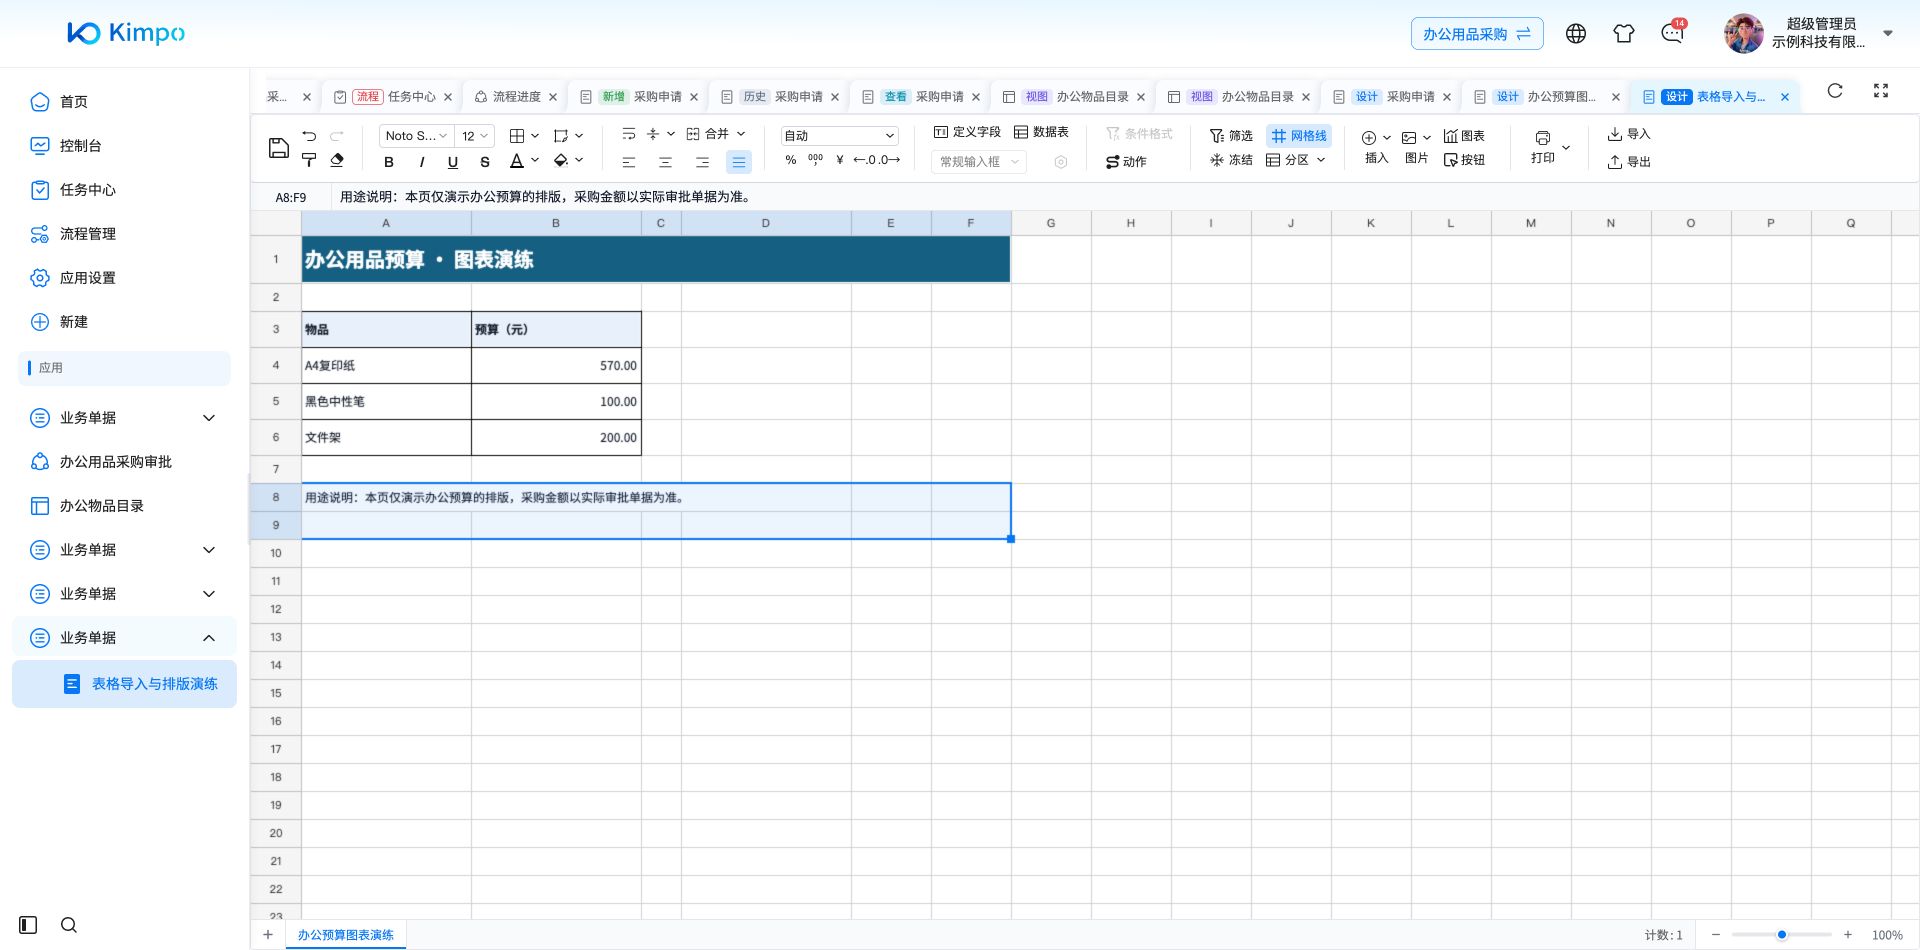Align text left
Image resolution: width=1920 pixels, height=950 pixels.
629,161
